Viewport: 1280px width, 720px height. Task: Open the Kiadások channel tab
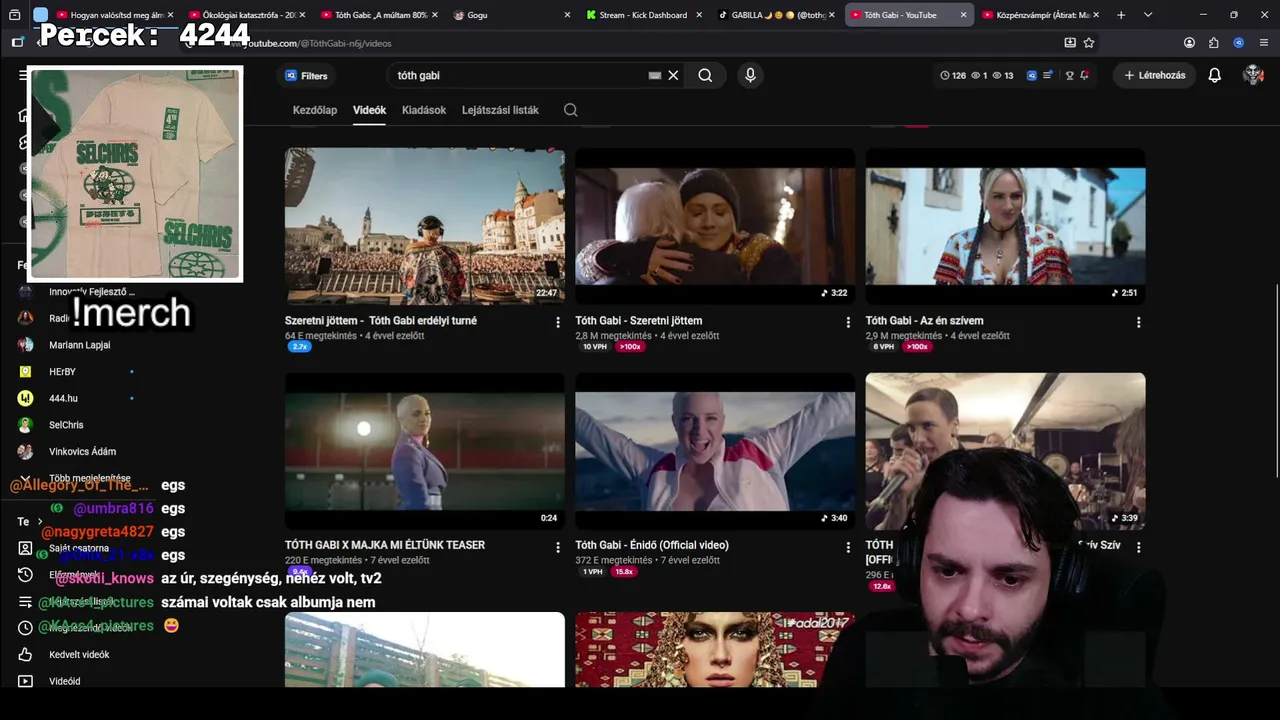point(424,110)
